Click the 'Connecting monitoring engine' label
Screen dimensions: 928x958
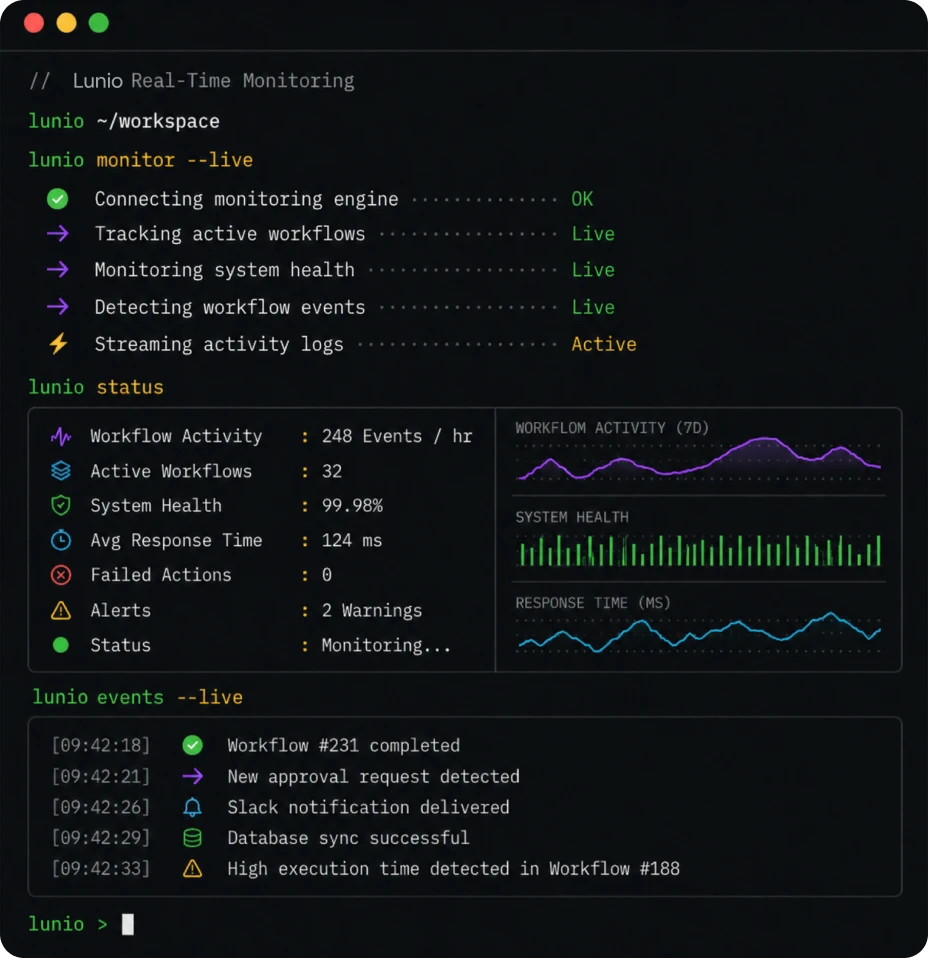click(246, 199)
